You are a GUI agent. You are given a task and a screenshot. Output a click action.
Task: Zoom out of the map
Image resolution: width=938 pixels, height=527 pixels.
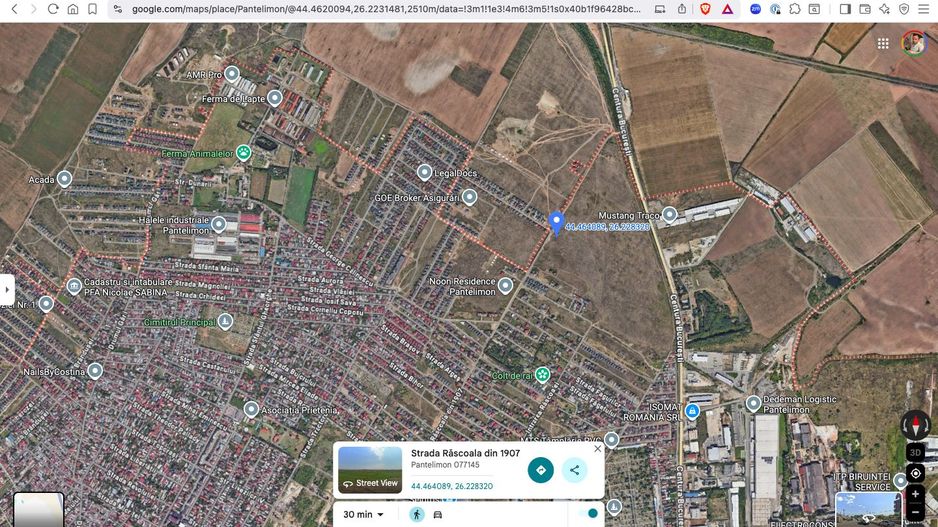click(915, 512)
